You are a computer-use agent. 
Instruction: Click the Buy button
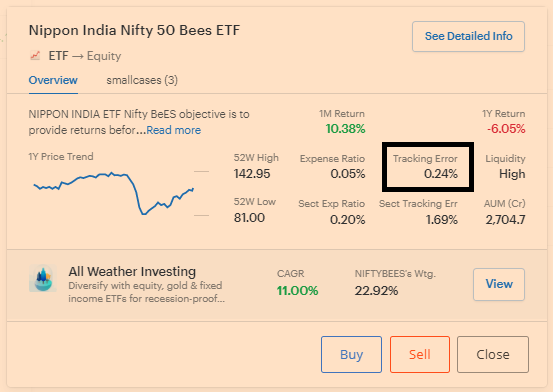(x=351, y=354)
